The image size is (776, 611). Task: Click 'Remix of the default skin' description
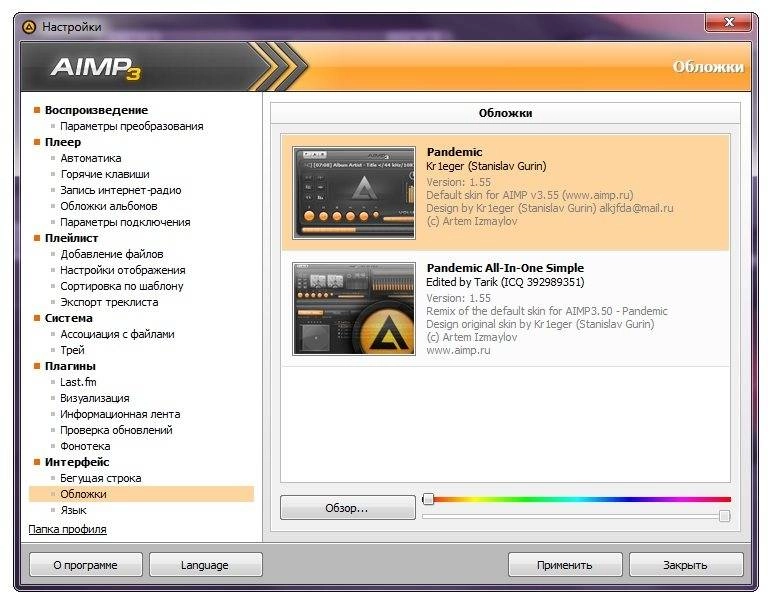point(547,311)
